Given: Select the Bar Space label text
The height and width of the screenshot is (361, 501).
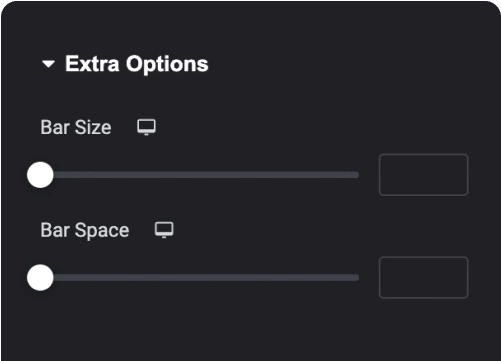Looking at the screenshot, I should coord(85,230).
